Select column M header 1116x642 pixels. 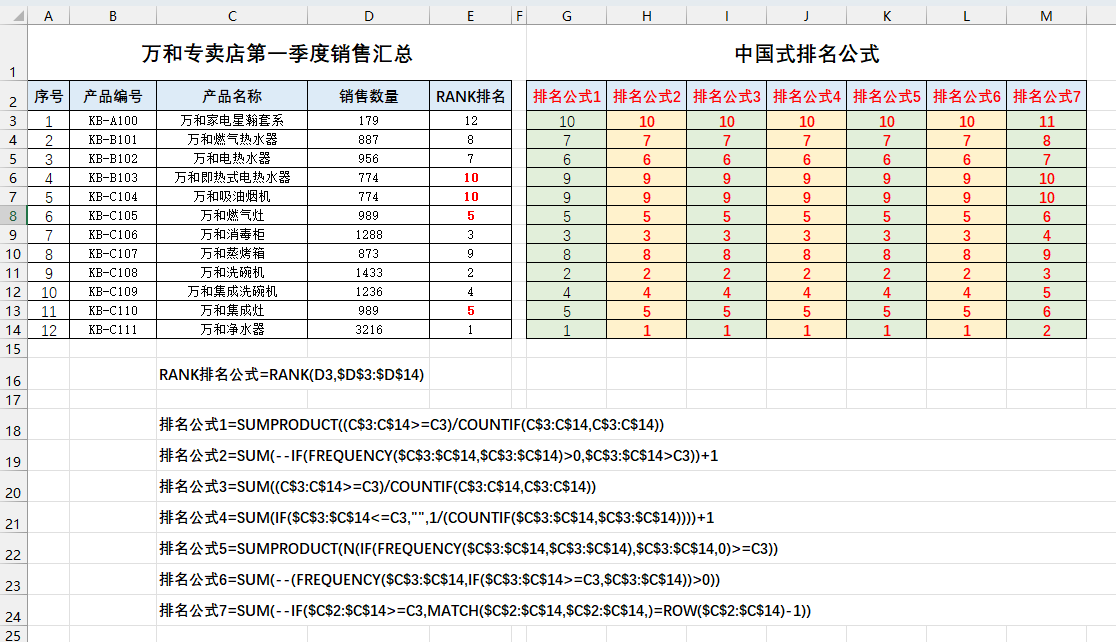[1046, 16]
